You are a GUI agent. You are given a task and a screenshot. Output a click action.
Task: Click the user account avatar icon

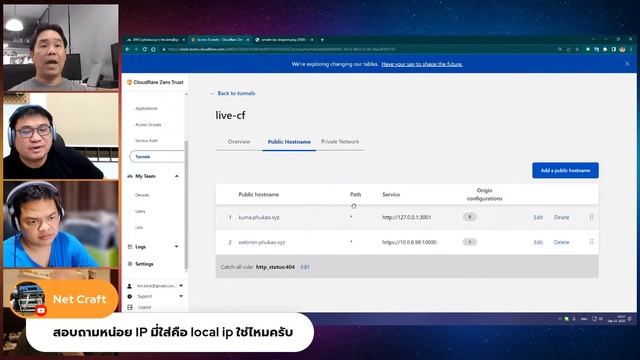click(130, 286)
